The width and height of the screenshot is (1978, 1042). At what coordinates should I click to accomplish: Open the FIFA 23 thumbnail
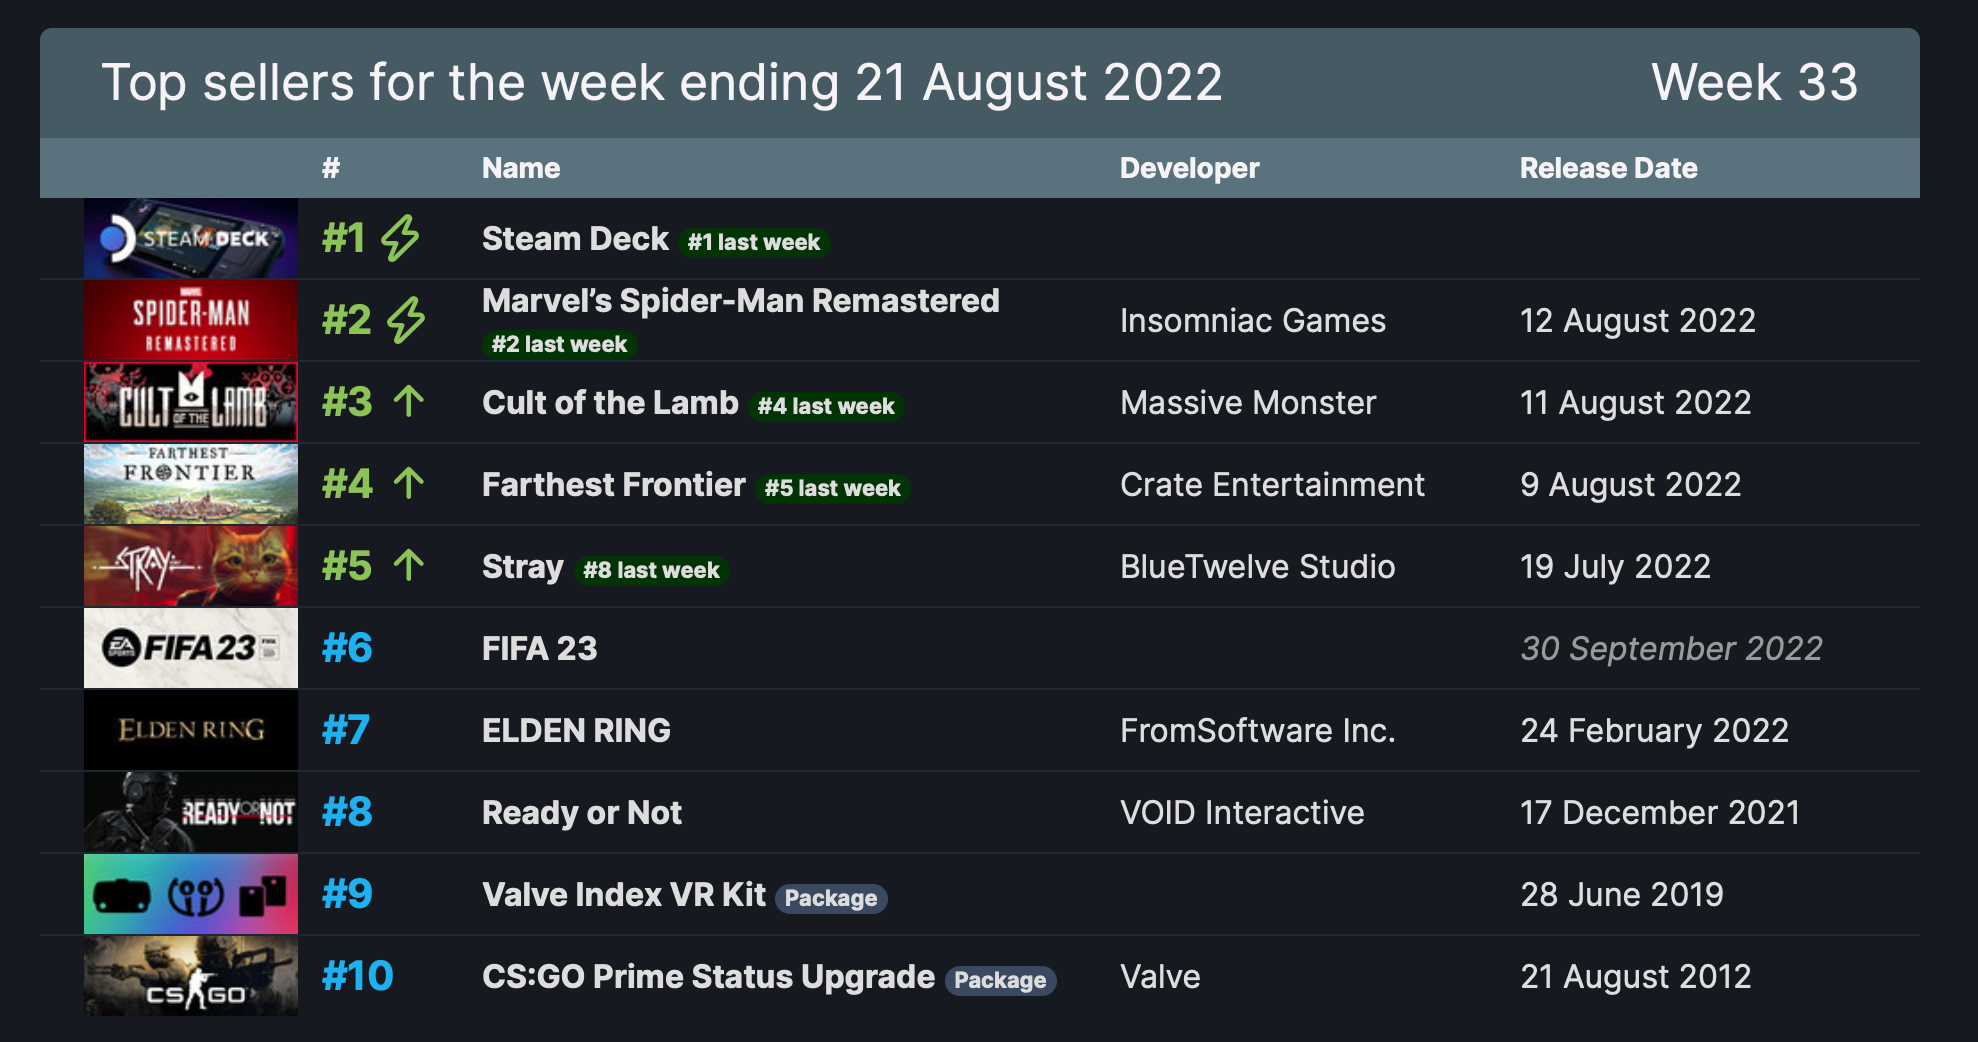click(x=190, y=648)
